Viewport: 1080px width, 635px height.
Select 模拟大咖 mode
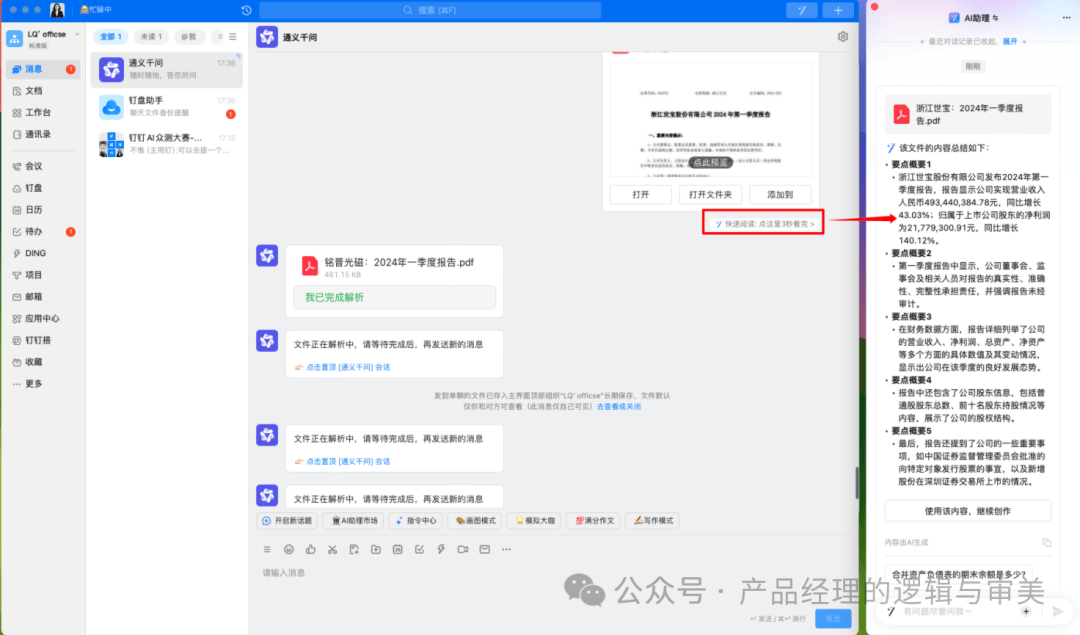[x=535, y=521]
